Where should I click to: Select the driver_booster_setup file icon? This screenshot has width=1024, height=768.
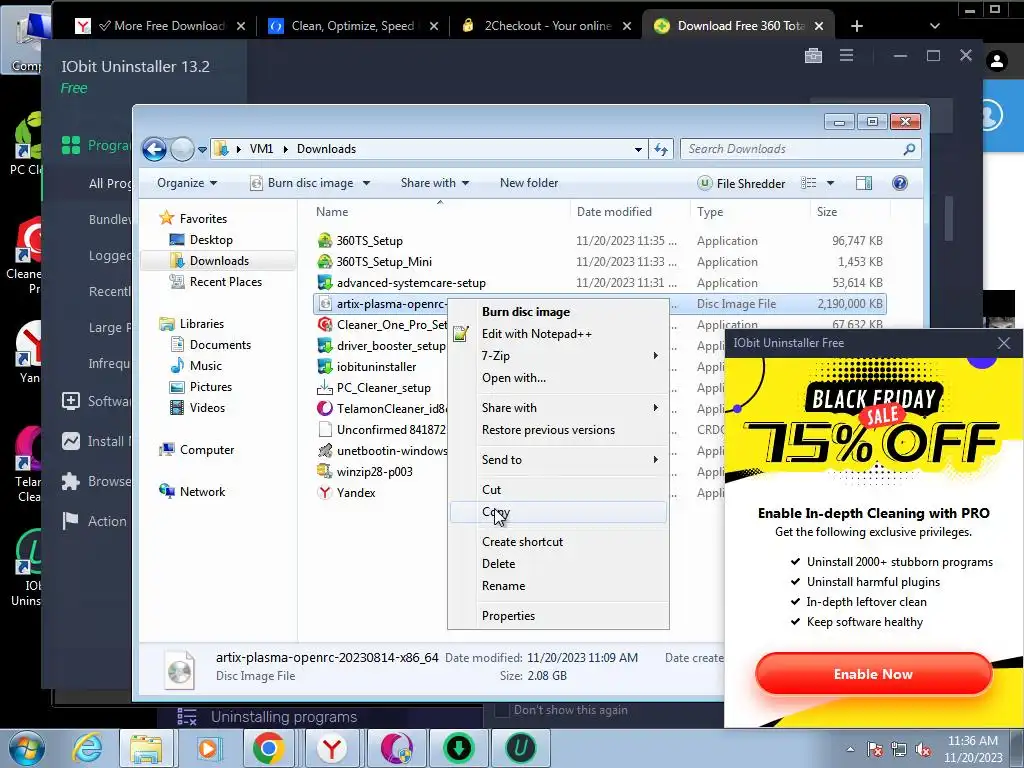[325, 345]
